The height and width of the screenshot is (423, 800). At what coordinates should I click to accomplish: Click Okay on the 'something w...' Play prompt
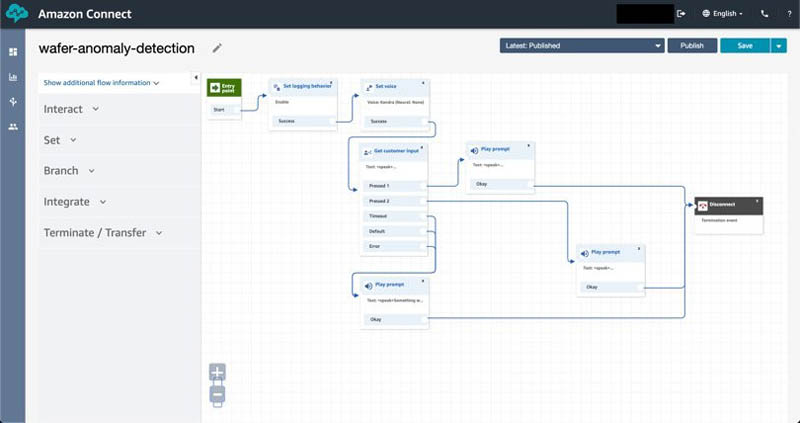pos(395,319)
